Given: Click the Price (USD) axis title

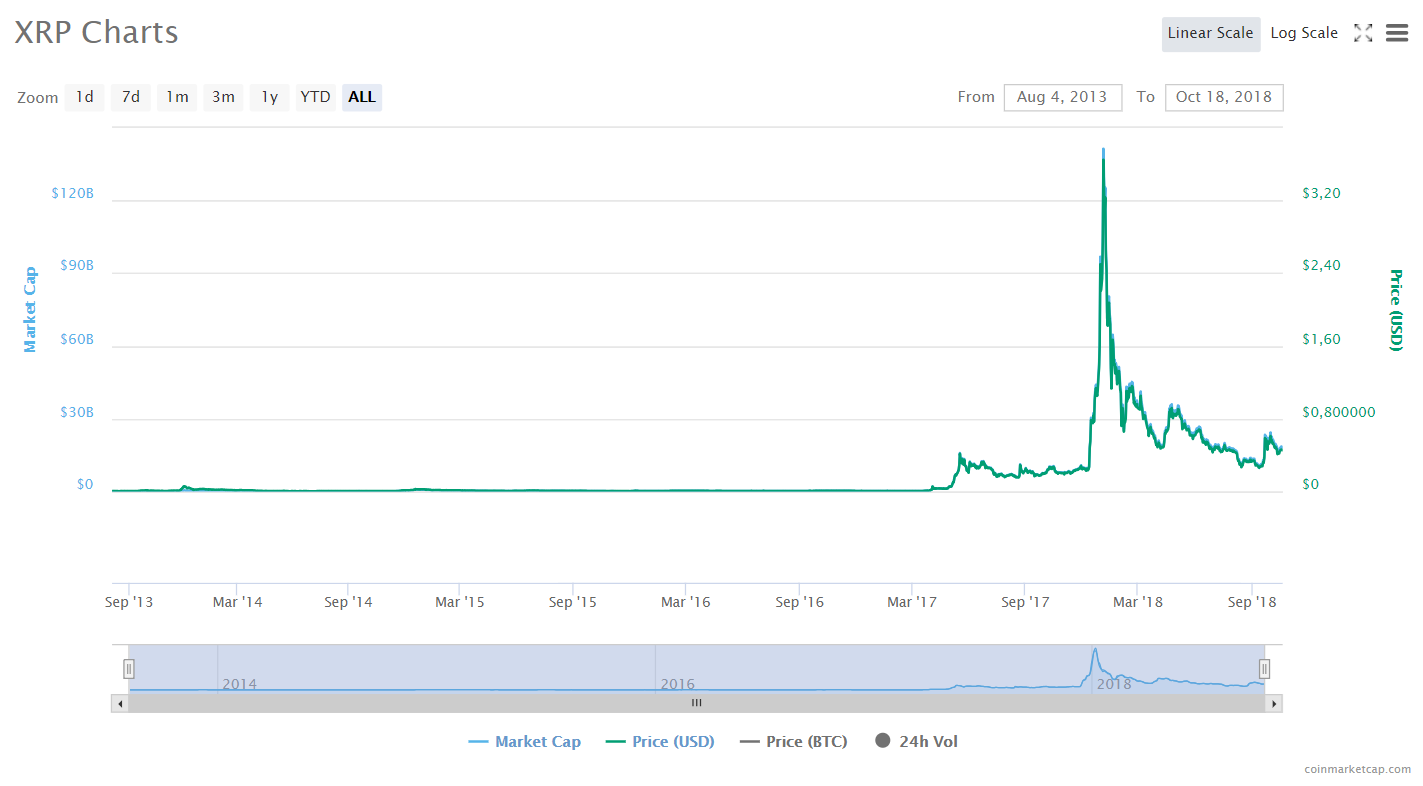Looking at the screenshot, I should (x=1396, y=310).
